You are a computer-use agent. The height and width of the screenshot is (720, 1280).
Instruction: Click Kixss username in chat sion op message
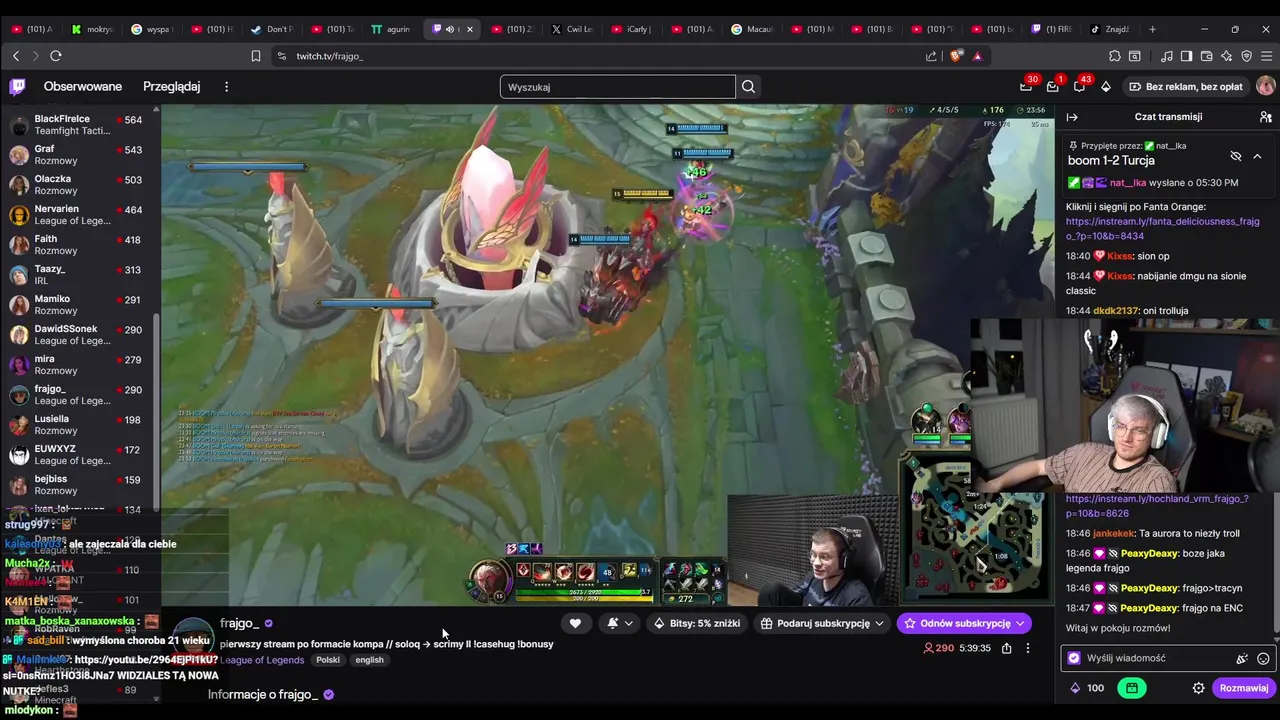click(1120, 256)
